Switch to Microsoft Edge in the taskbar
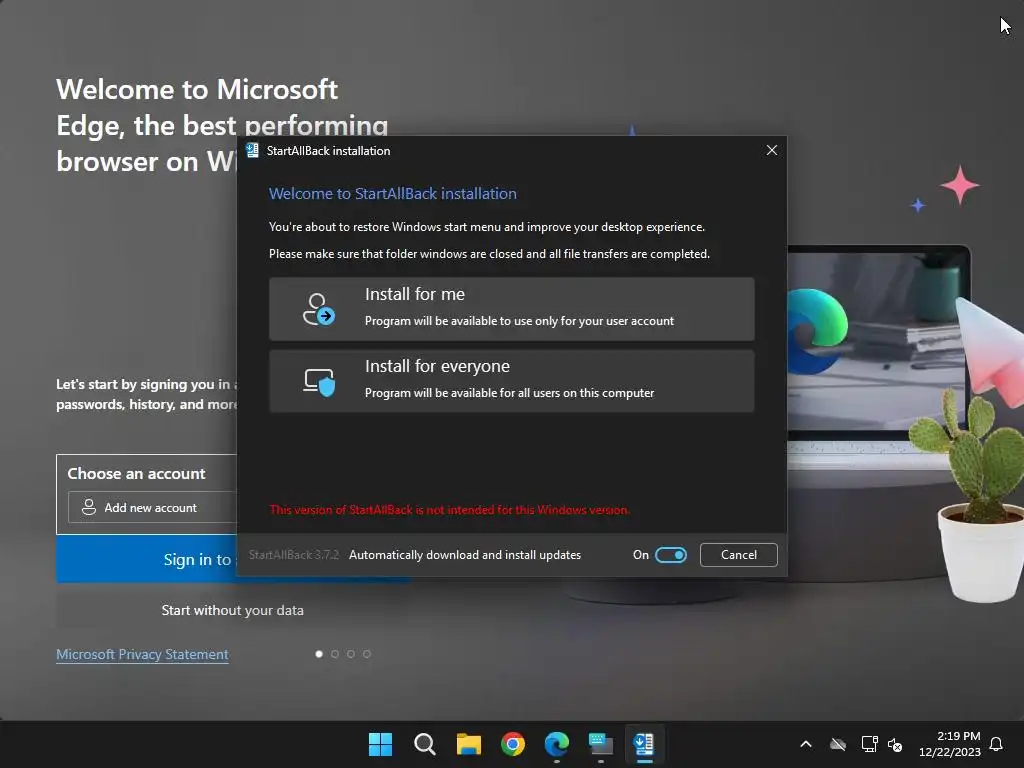The height and width of the screenshot is (768, 1024). tap(557, 744)
